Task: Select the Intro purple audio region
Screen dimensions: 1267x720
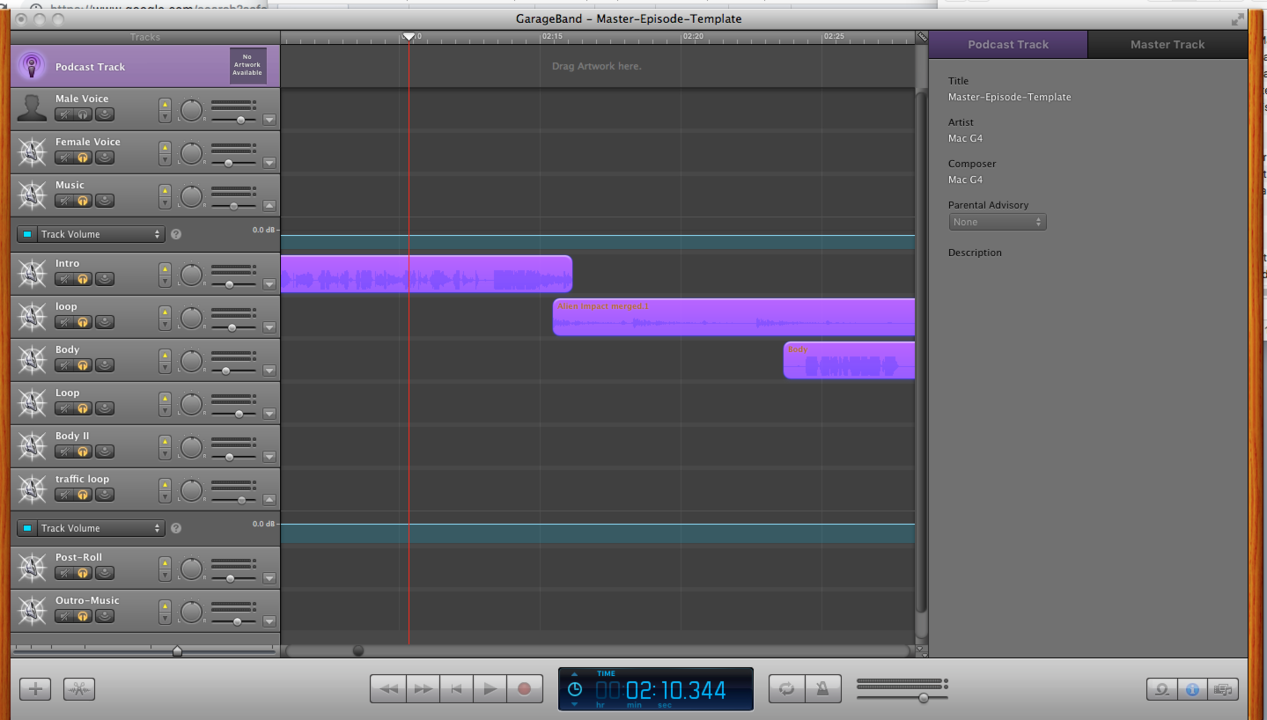Action: (x=426, y=274)
